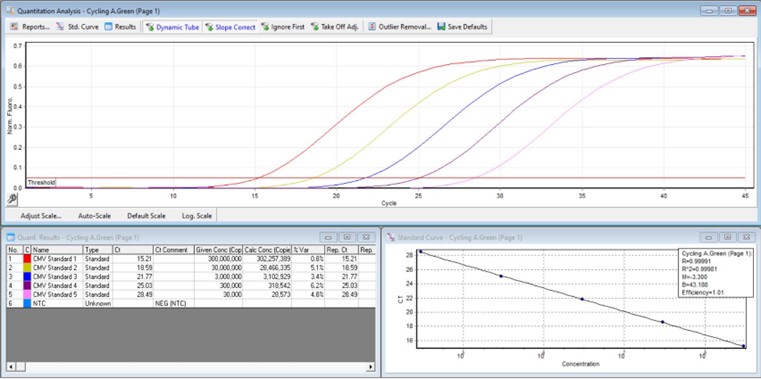Click red swatch for CMV Standard 1
Screen dimensions: 761x379
pos(28,259)
